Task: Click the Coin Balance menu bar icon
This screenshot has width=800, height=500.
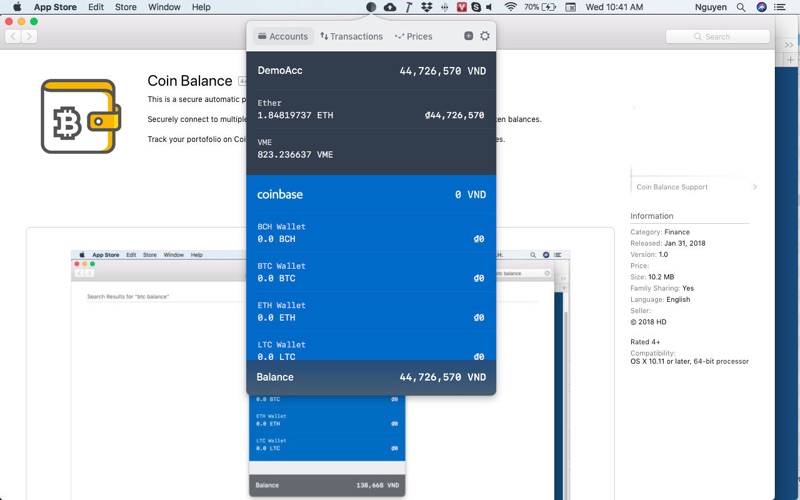Action: tap(371, 7)
